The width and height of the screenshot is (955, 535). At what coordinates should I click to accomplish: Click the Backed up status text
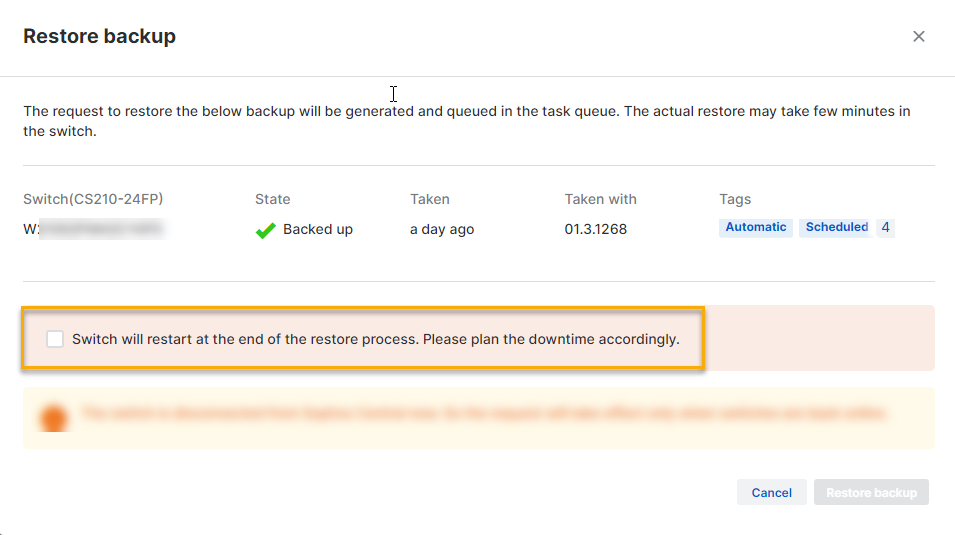point(318,229)
